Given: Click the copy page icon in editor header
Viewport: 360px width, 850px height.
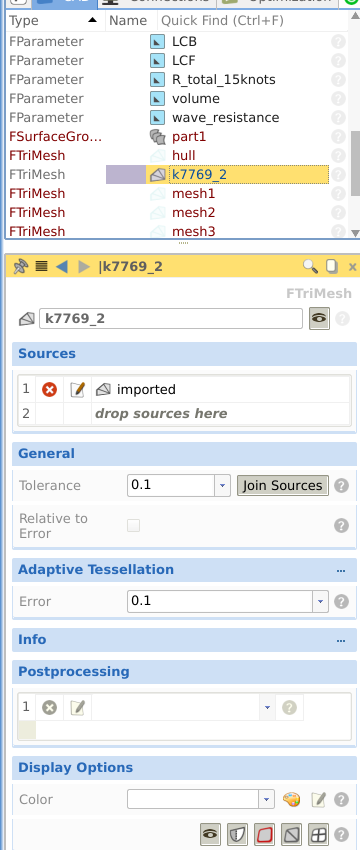Looking at the screenshot, I should 331,266.
